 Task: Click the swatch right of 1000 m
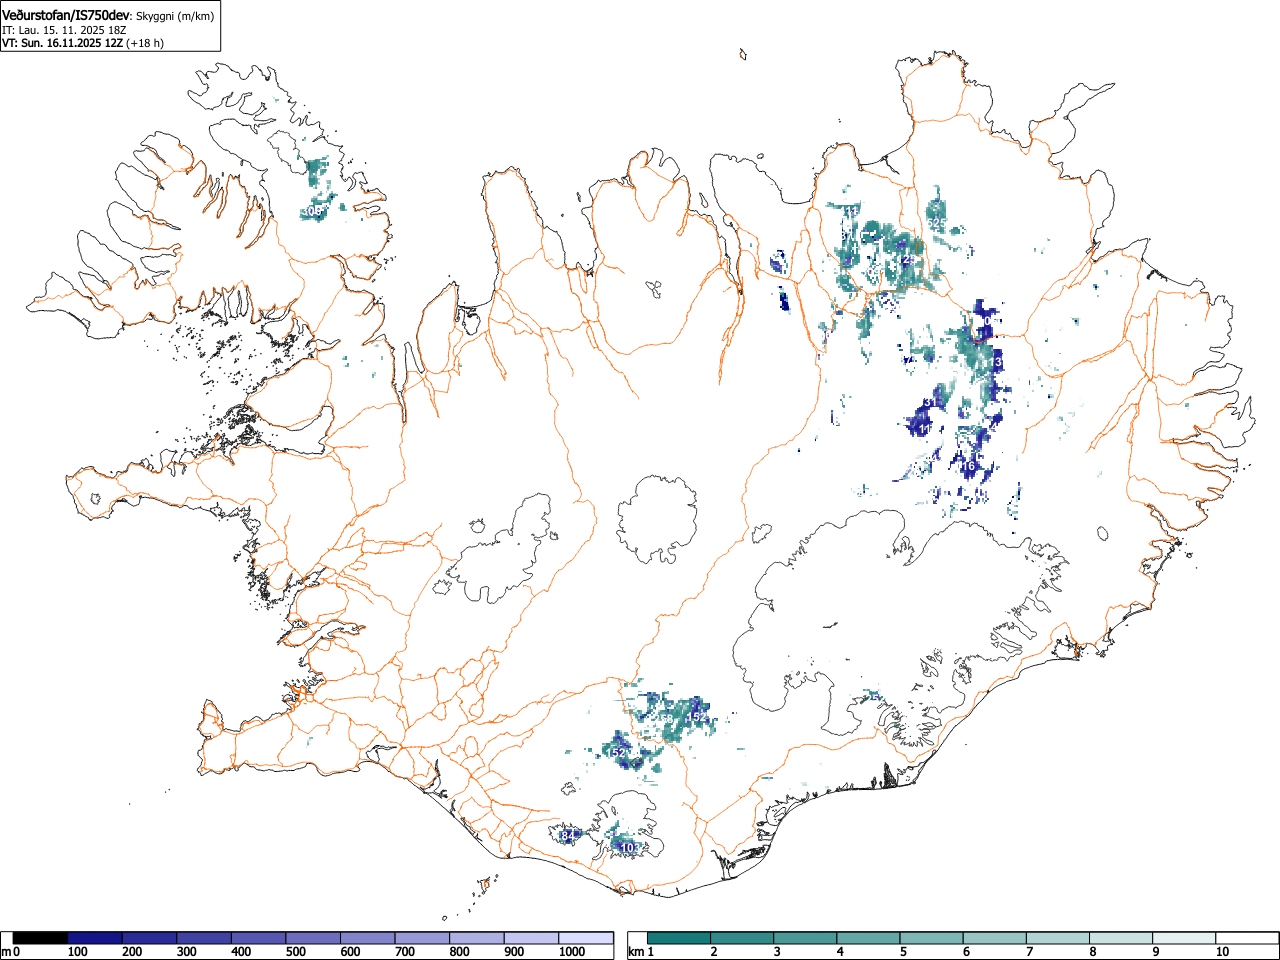[x=586, y=938]
